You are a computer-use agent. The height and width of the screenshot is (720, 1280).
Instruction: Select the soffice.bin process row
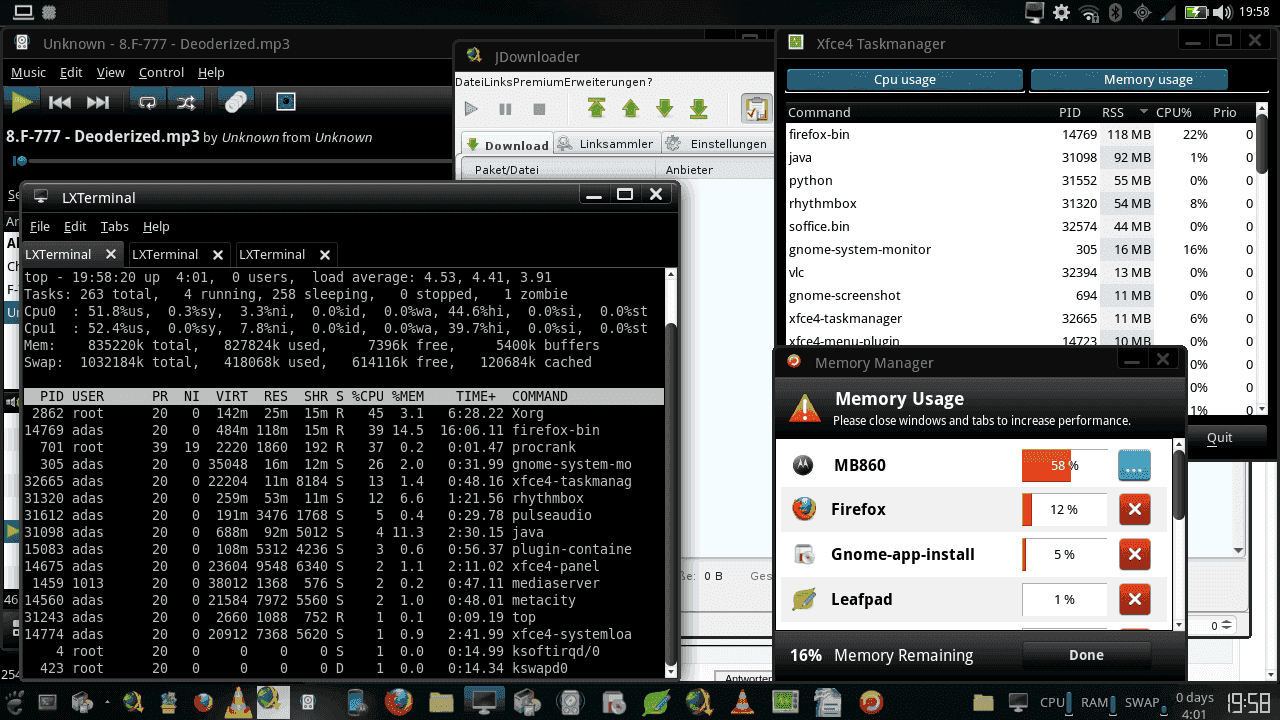[1020, 226]
